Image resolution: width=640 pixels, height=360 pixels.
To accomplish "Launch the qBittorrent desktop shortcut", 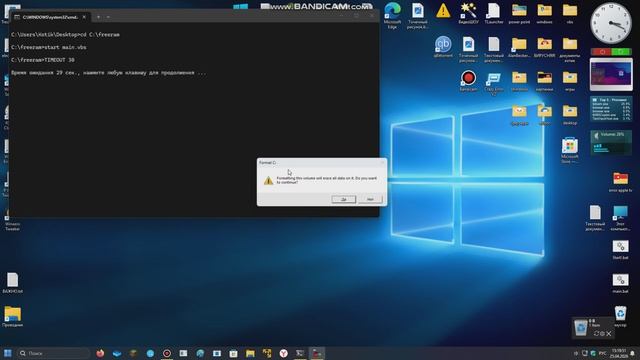I will (443, 47).
